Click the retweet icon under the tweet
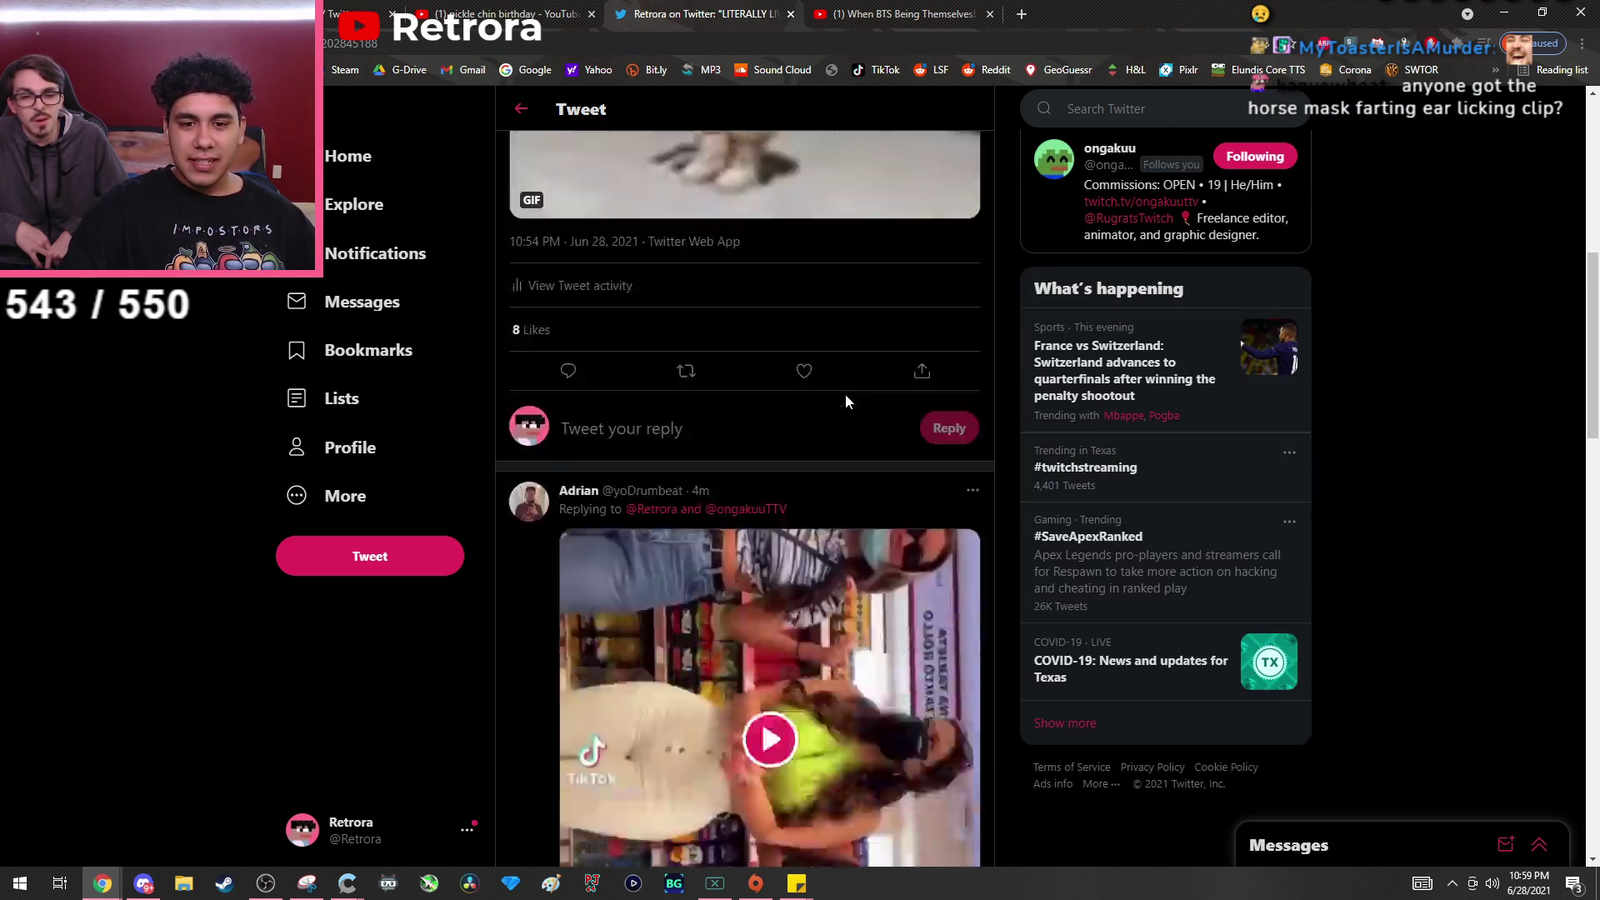This screenshot has height=900, width=1600. 686,371
